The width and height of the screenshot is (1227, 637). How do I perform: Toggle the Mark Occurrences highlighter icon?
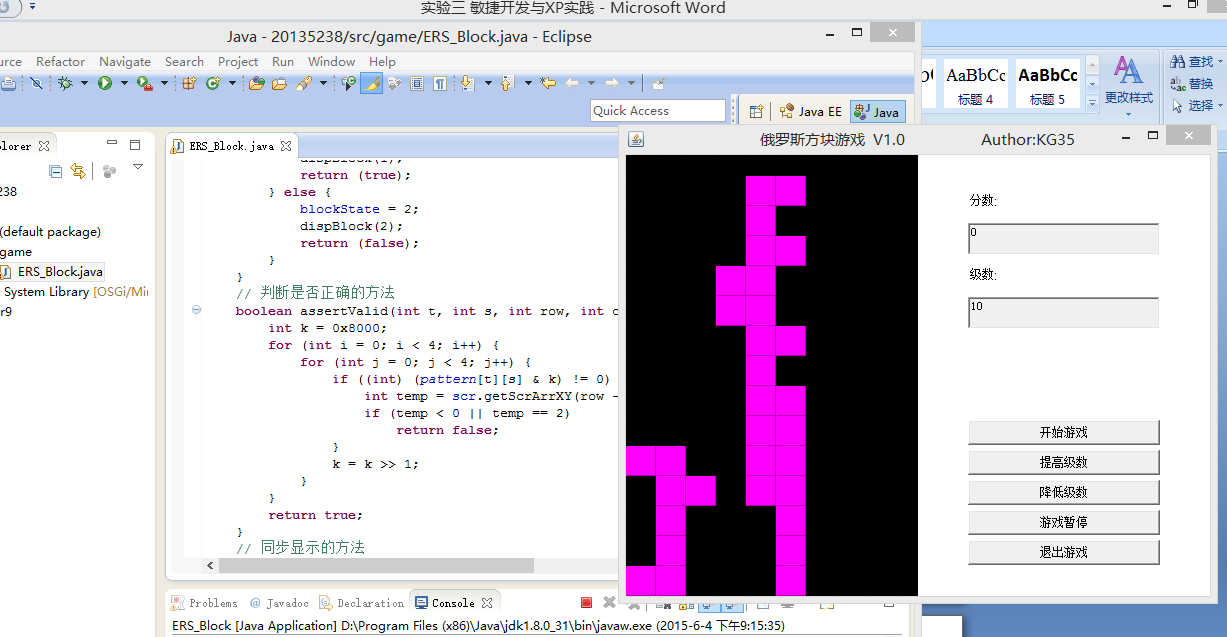tap(371, 83)
